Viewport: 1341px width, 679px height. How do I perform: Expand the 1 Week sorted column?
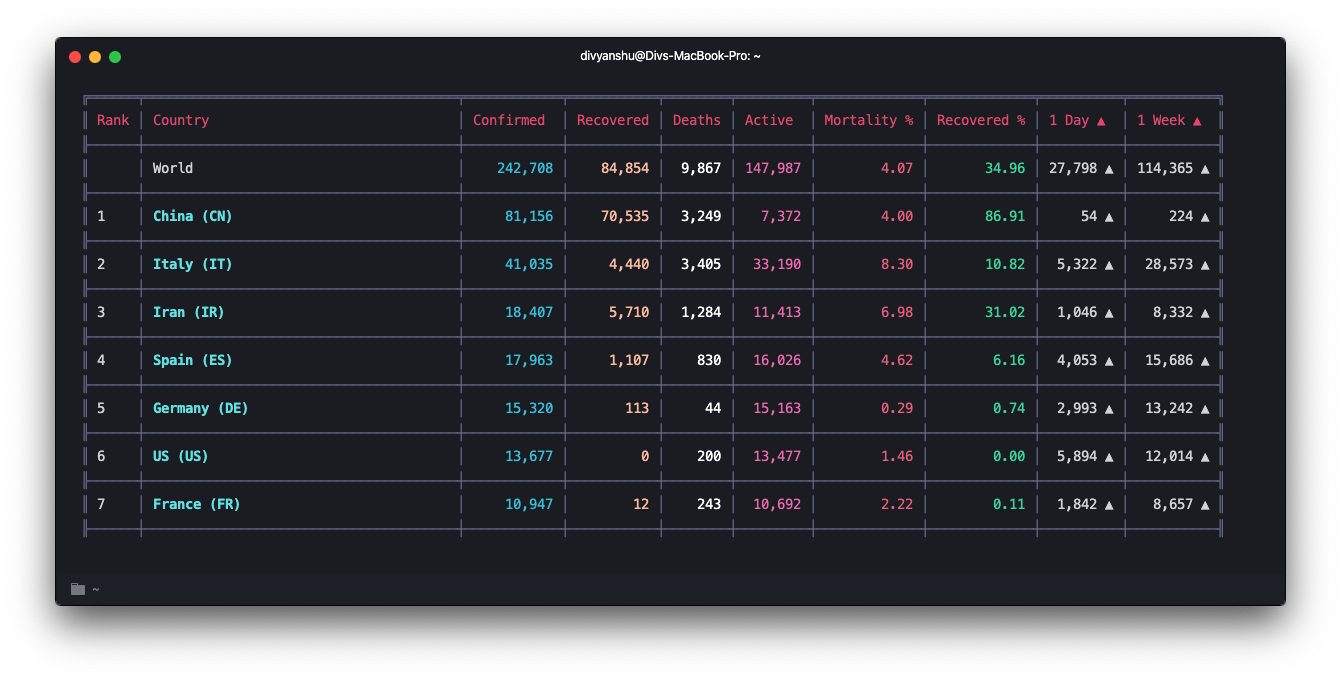tap(1165, 120)
